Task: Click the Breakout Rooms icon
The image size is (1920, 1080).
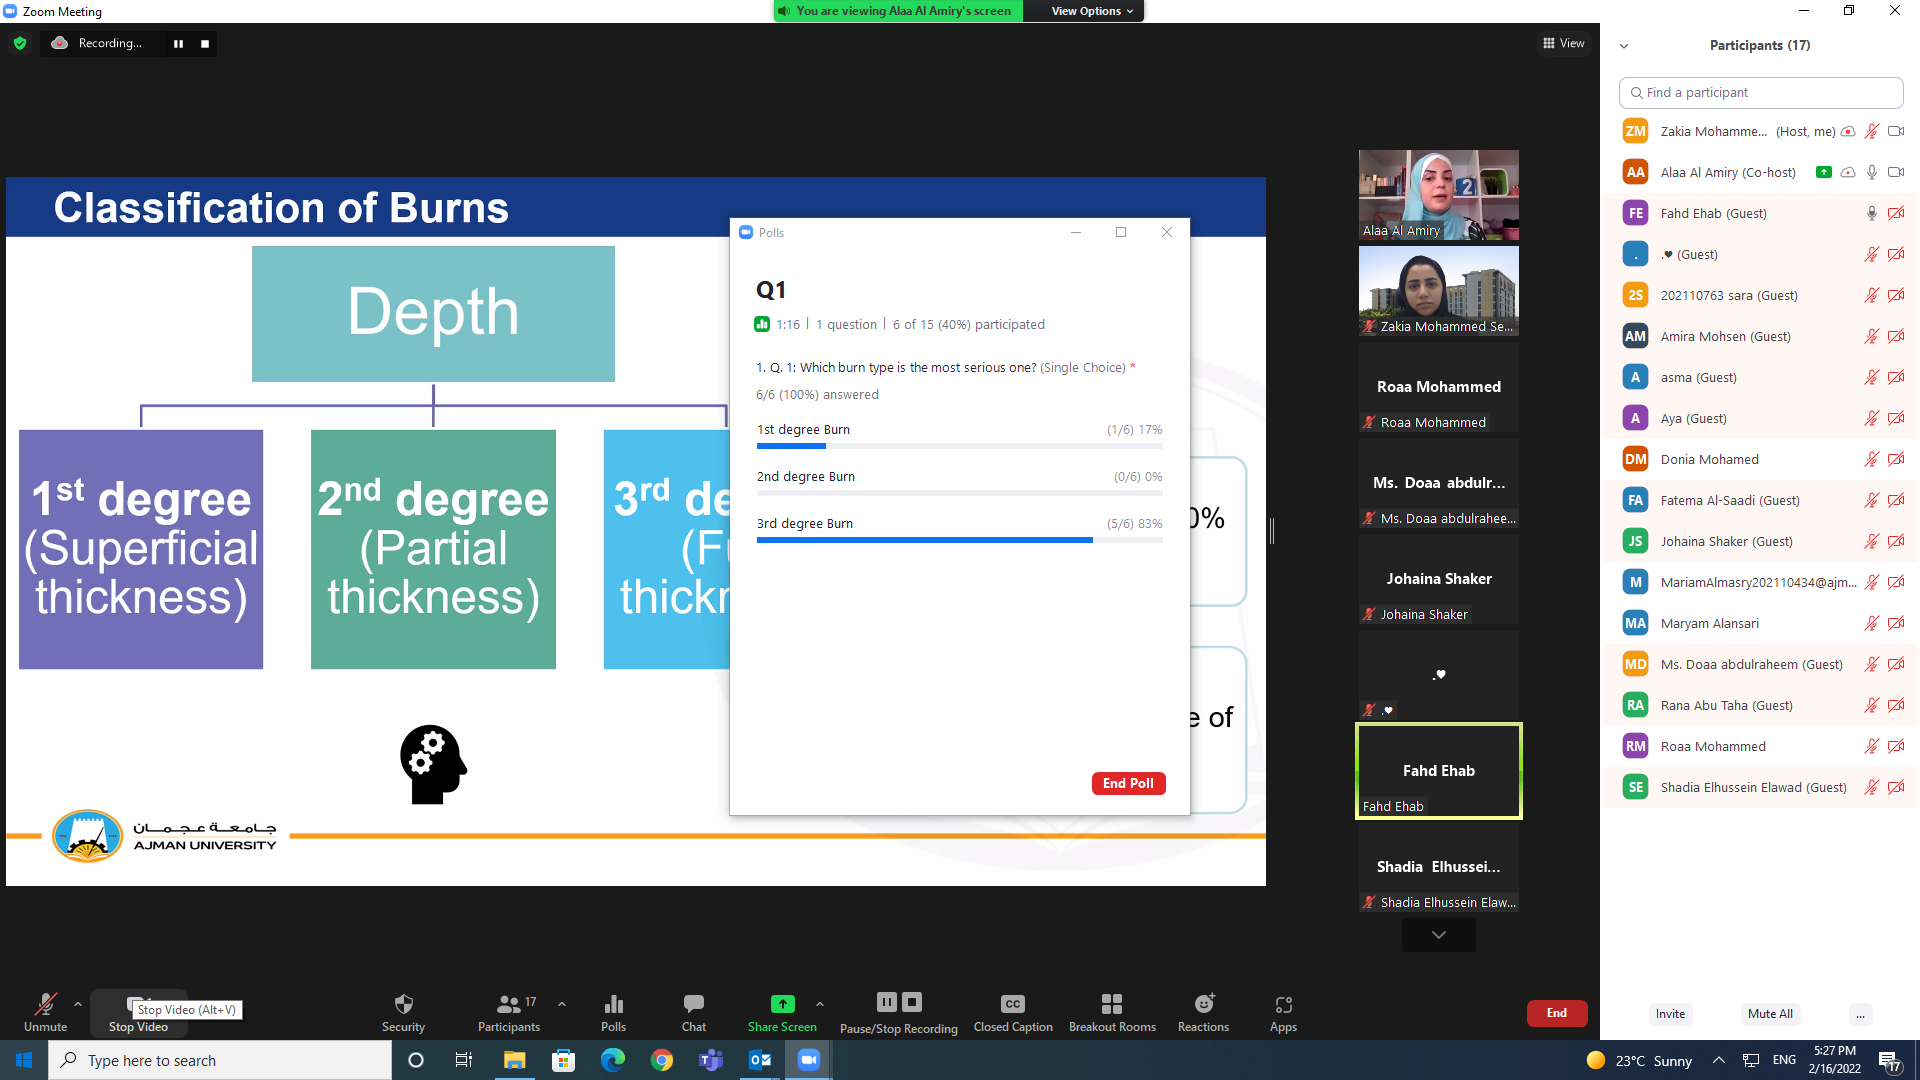Action: [x=1111, y=1005]
